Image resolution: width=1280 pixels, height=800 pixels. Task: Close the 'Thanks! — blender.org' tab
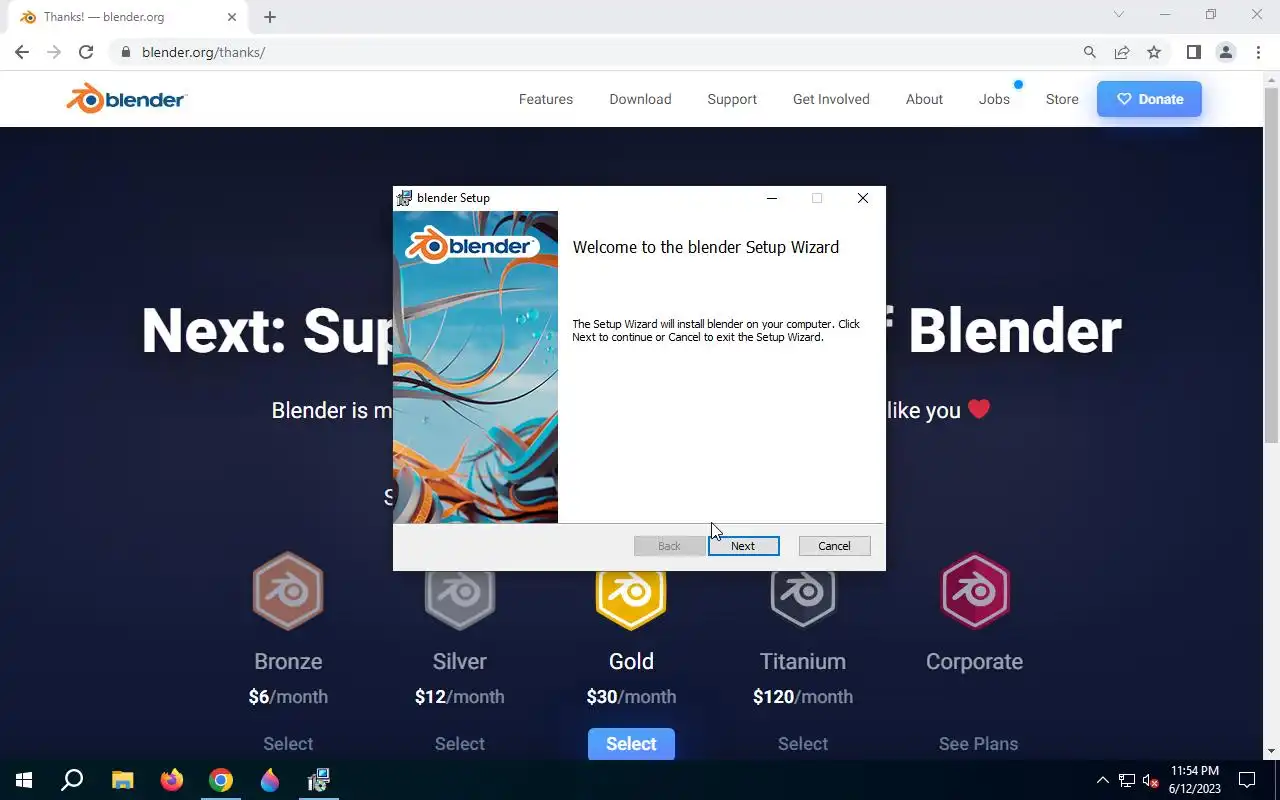coord(231,17)
